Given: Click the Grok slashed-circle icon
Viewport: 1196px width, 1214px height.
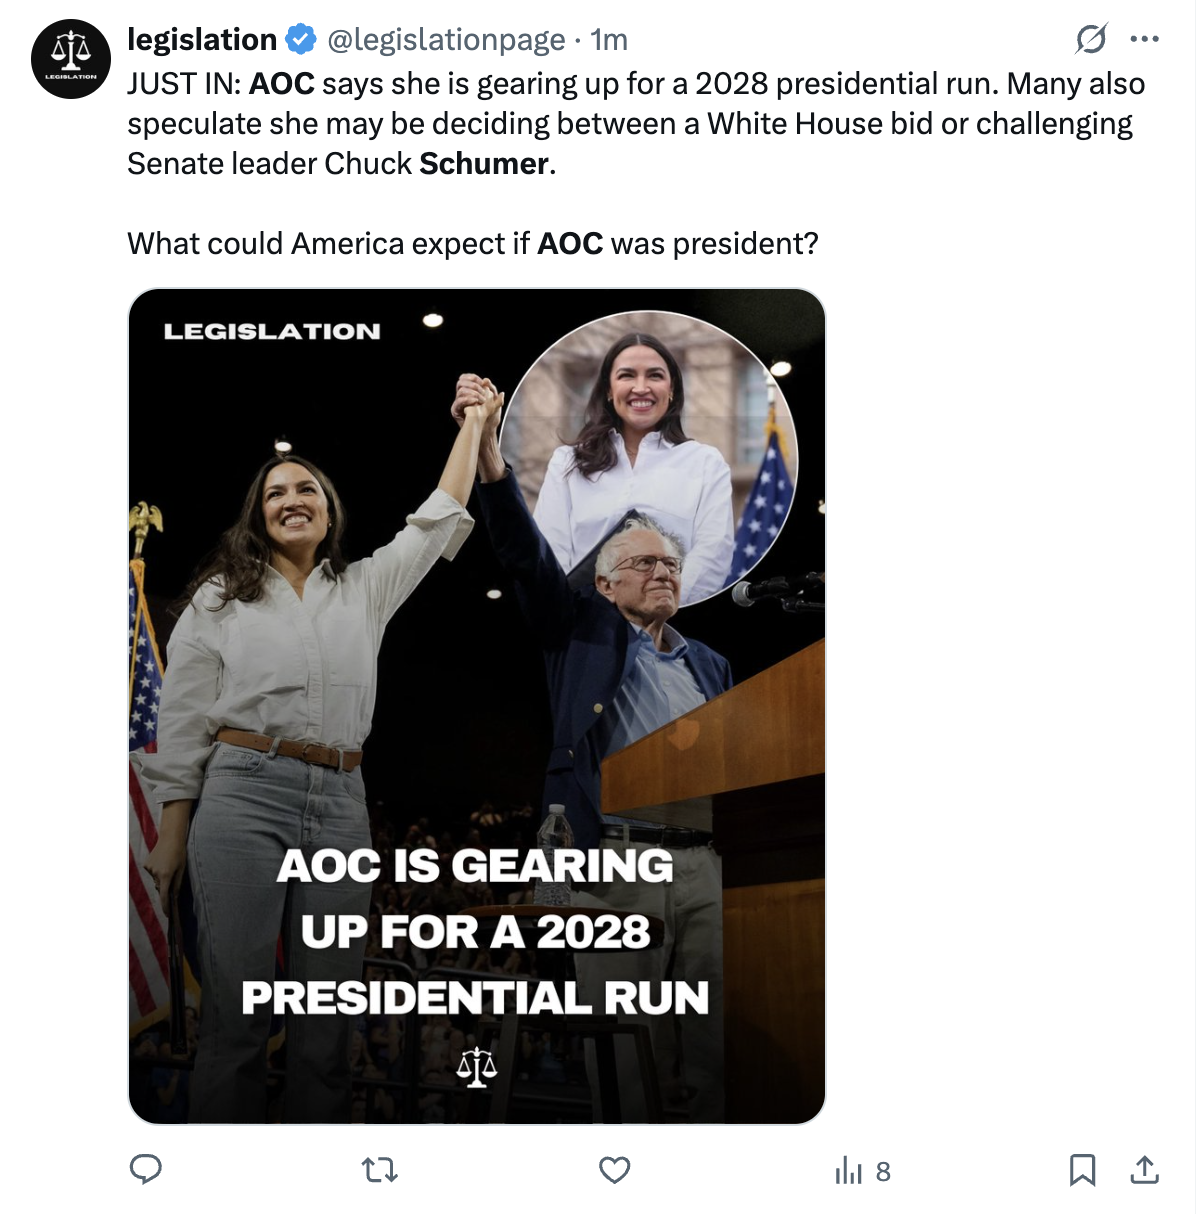Looking at the screenshot, I should pos(1091,39).
